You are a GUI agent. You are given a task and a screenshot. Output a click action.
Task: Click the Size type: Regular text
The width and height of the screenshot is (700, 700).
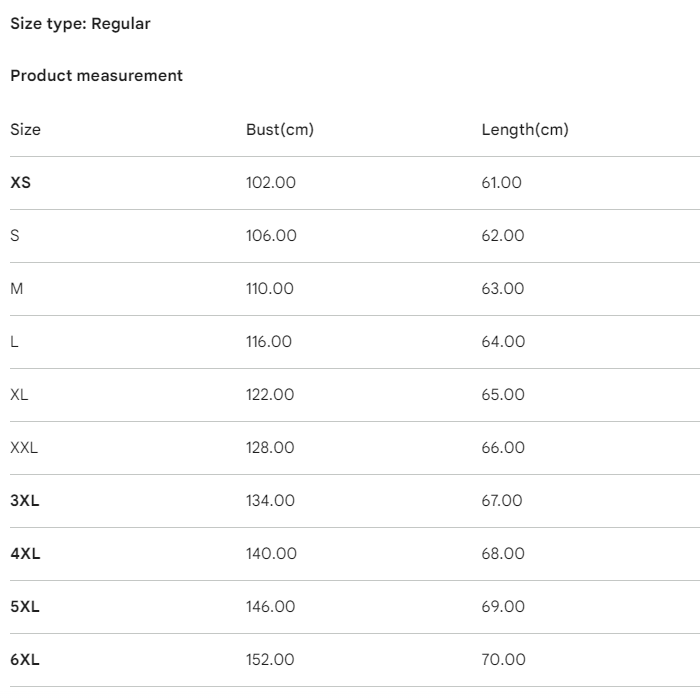tap(80, 24)
